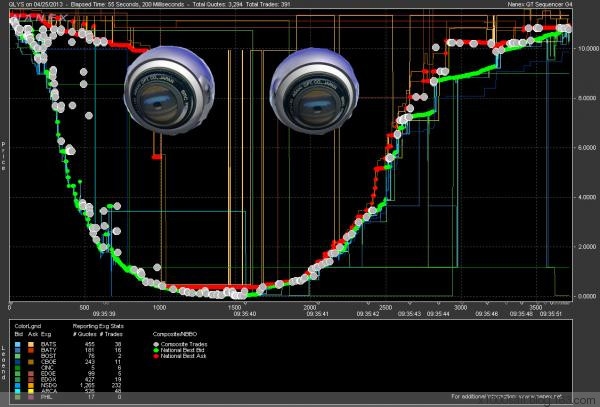
Task: Click the BATS ask color swatch
Action: (x=31, y=344)
